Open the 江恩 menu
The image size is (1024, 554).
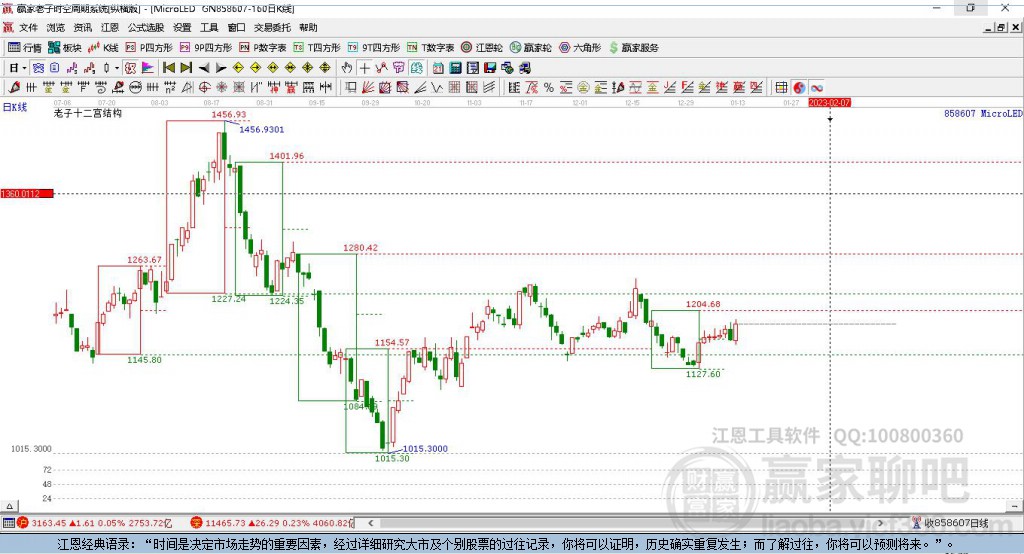point(110,27)
